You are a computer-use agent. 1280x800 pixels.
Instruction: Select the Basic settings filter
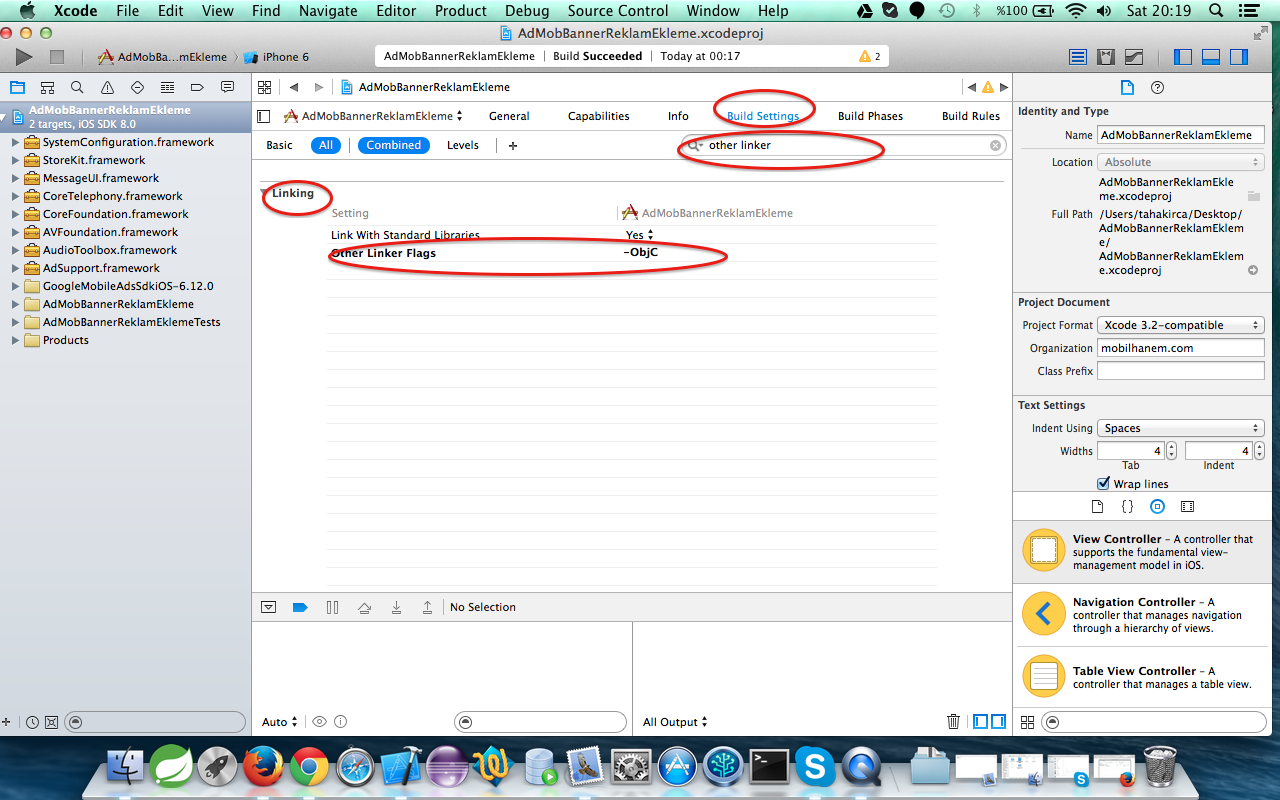[x=279, y=145]
